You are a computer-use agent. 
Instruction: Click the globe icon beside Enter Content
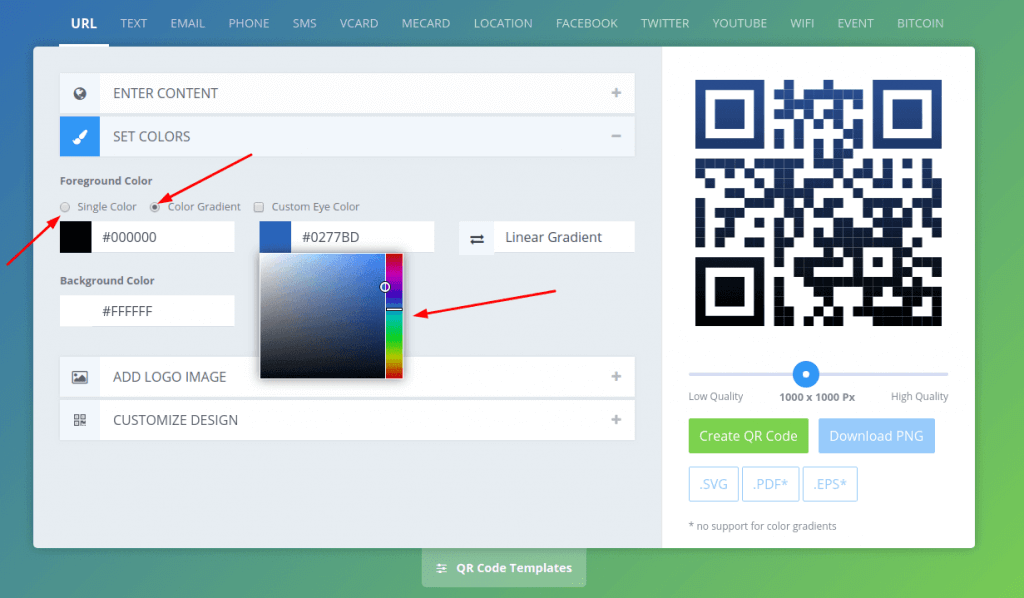79,93
